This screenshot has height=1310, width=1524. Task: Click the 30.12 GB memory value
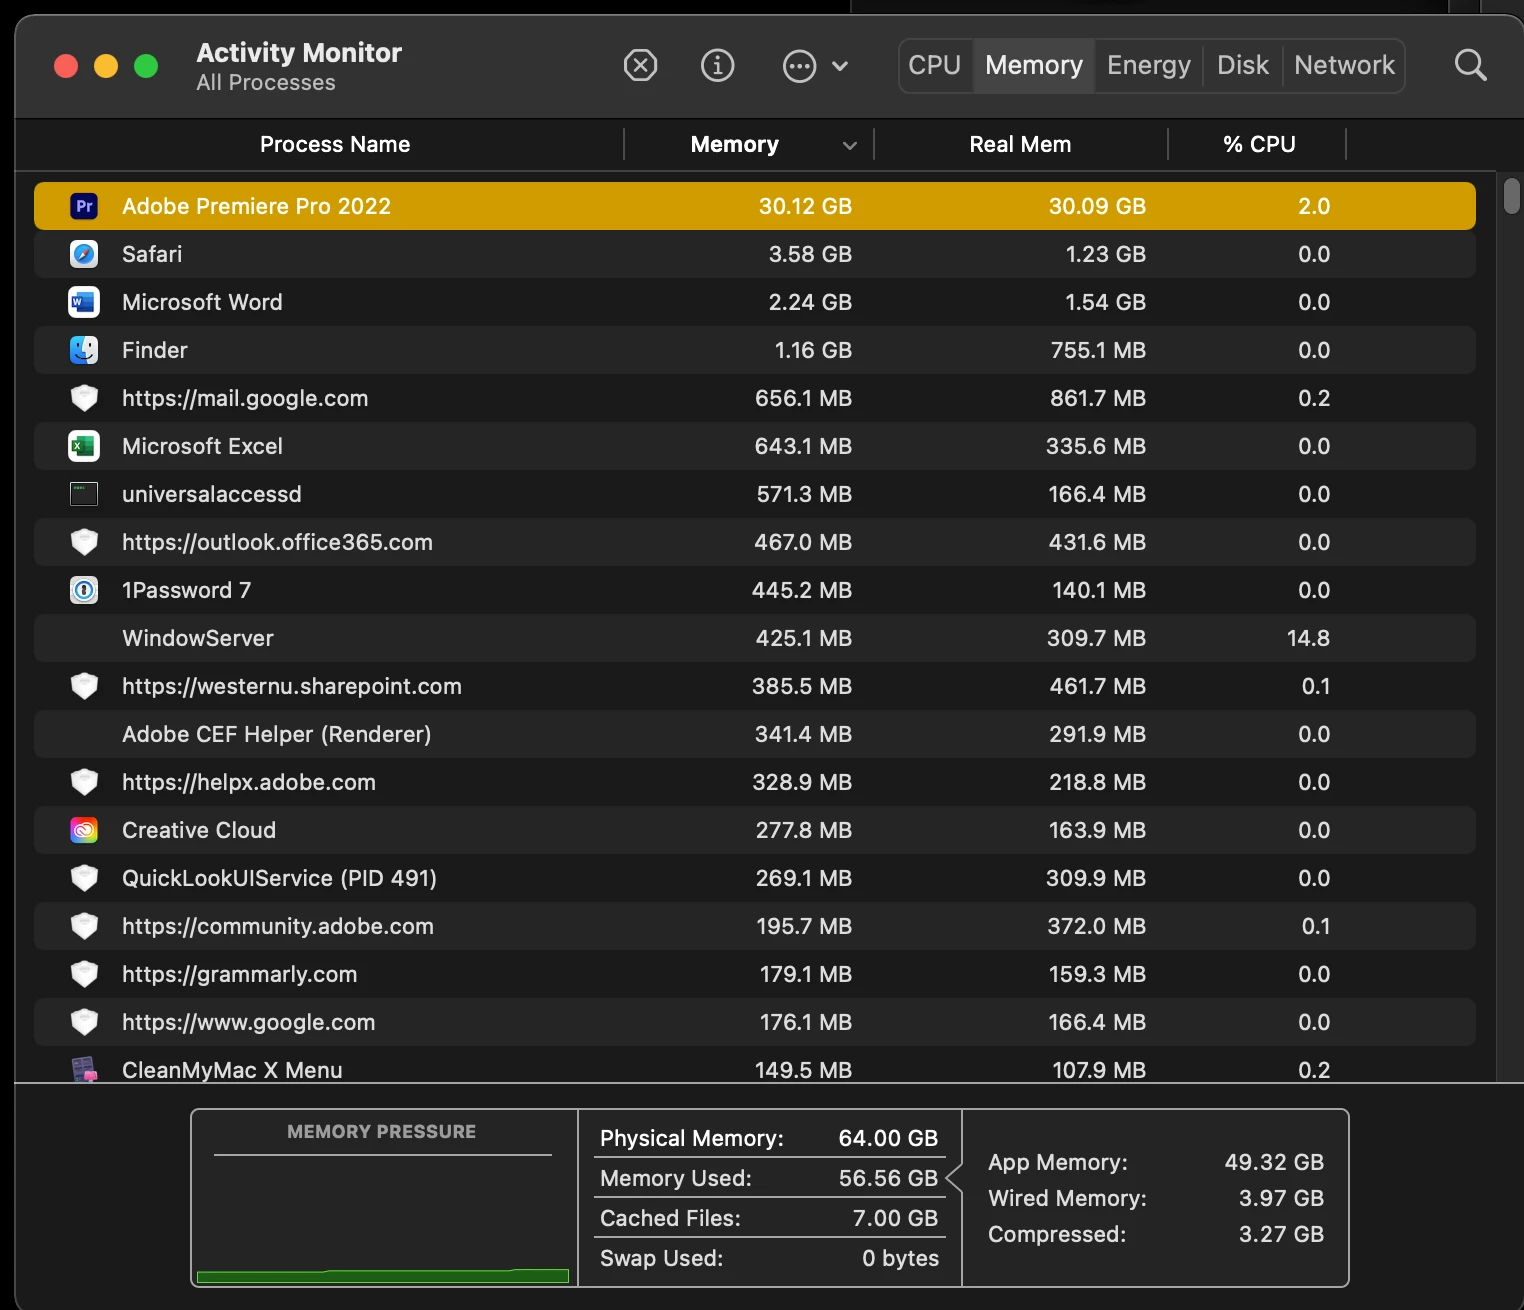[805, 206]
